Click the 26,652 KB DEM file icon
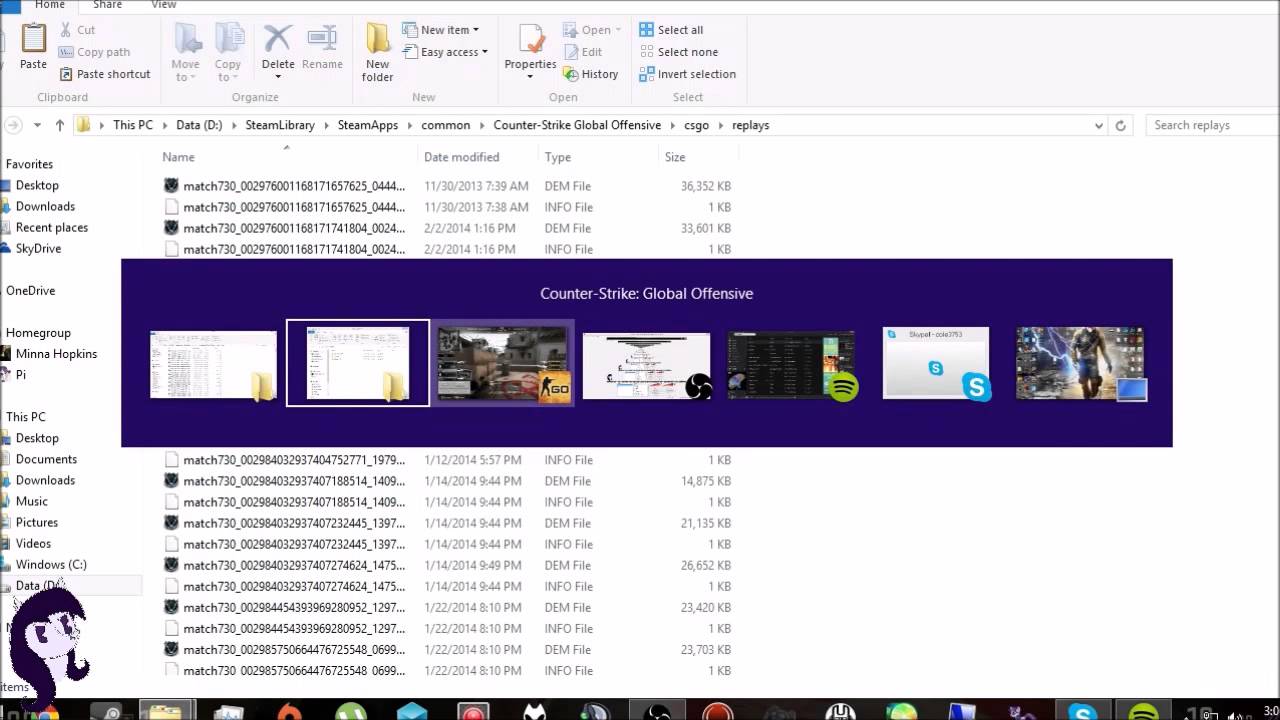The height and width of the screenshot is (720, 1280). [x=171, y=565]
